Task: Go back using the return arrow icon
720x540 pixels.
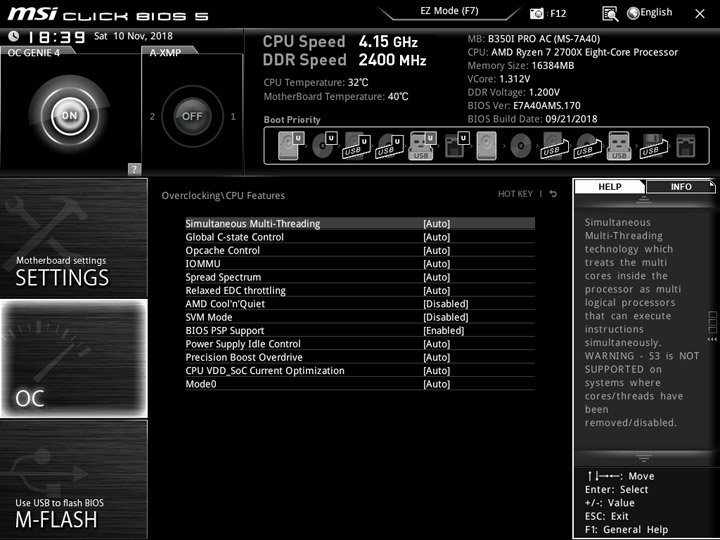Action: tap(553, 194)
